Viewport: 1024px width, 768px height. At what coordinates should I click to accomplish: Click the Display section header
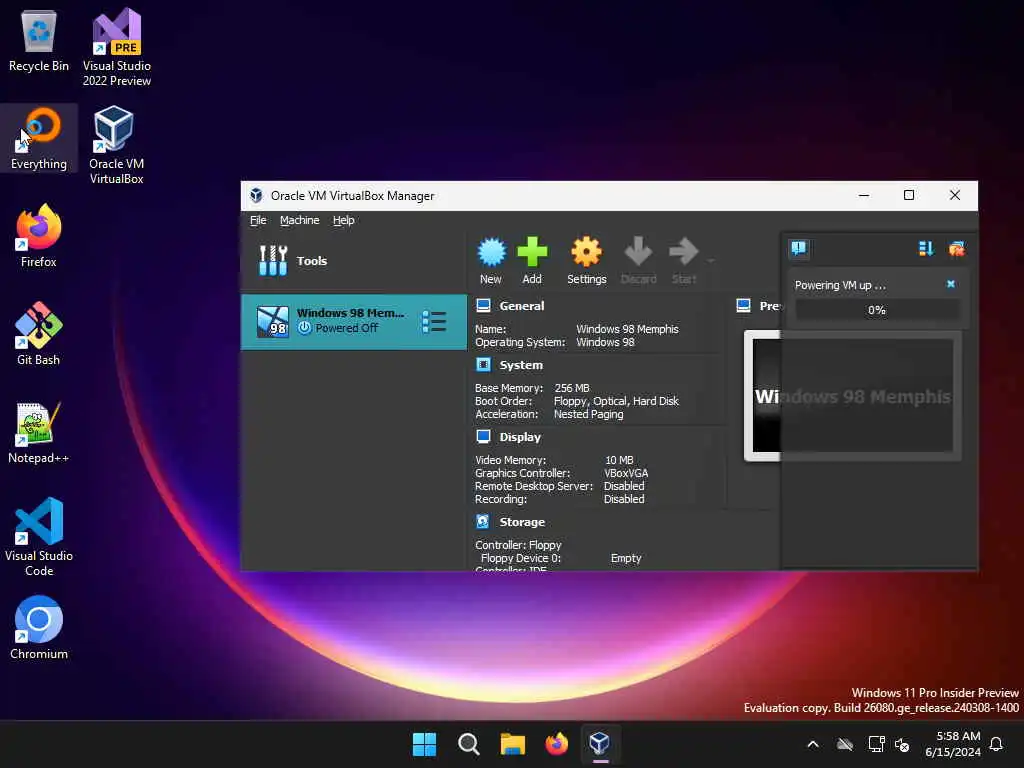point(520,437)
